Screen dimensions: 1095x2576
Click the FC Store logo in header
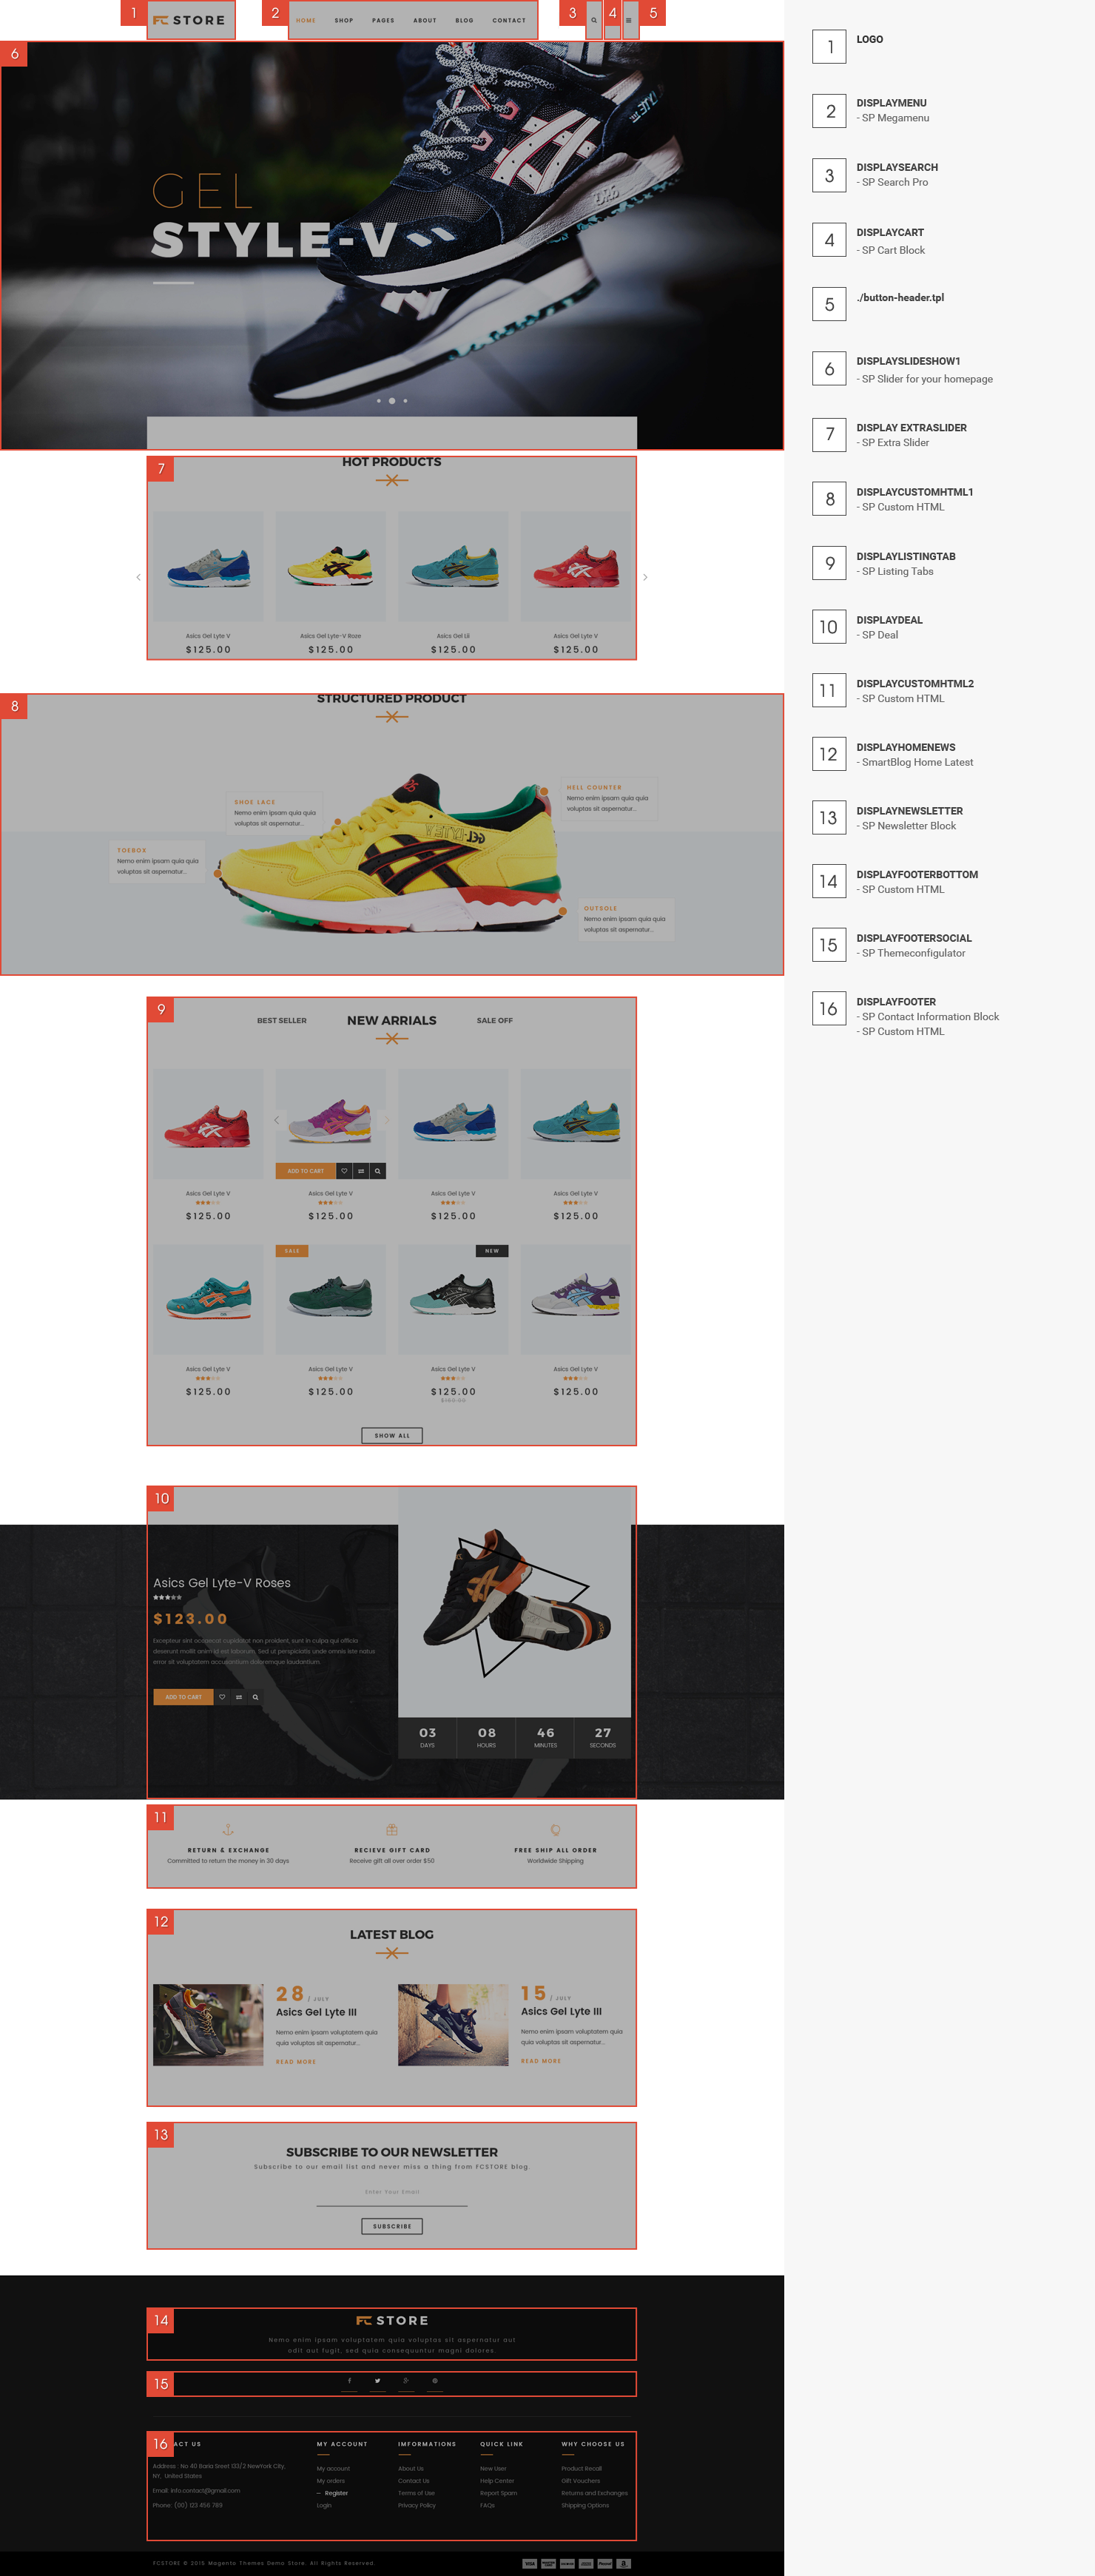click(189, 20)
